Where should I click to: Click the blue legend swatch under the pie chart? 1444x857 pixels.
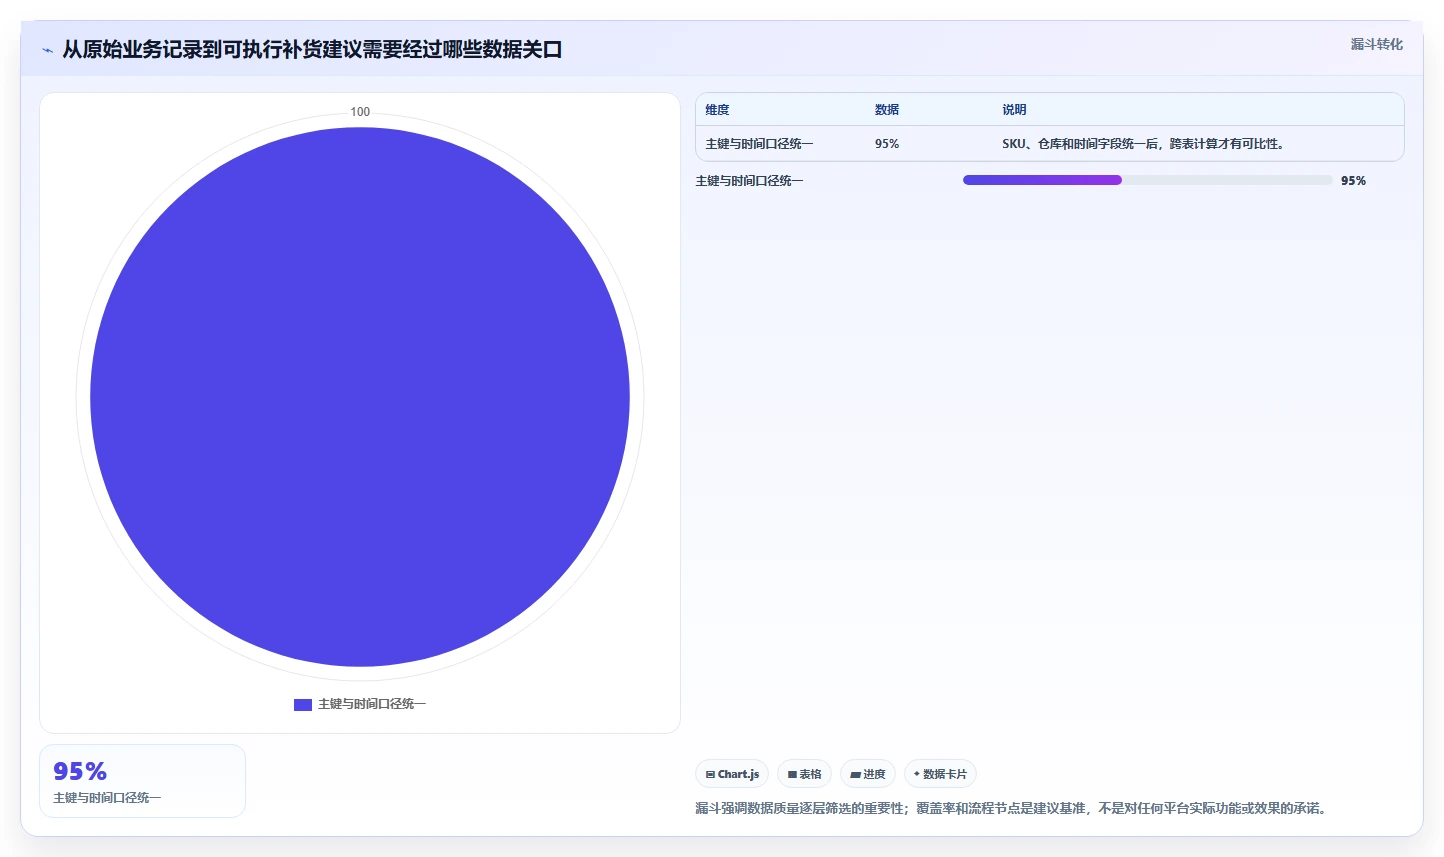tap(302, 704)
